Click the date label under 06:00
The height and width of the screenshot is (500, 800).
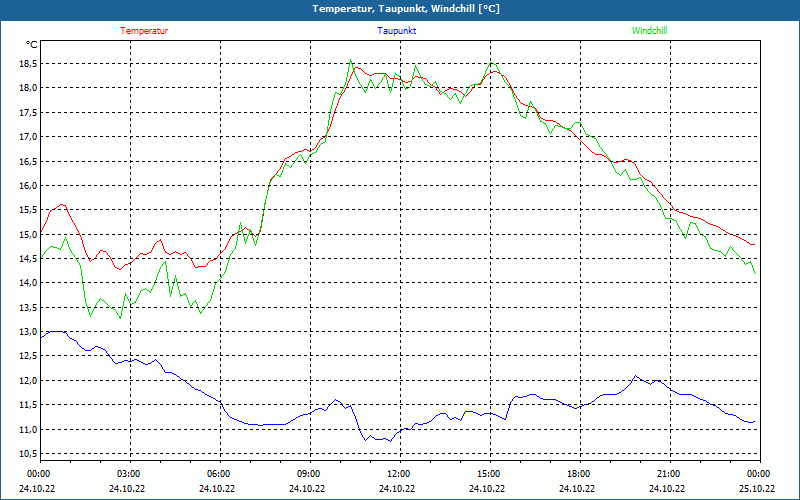click(x=217, y=488)
